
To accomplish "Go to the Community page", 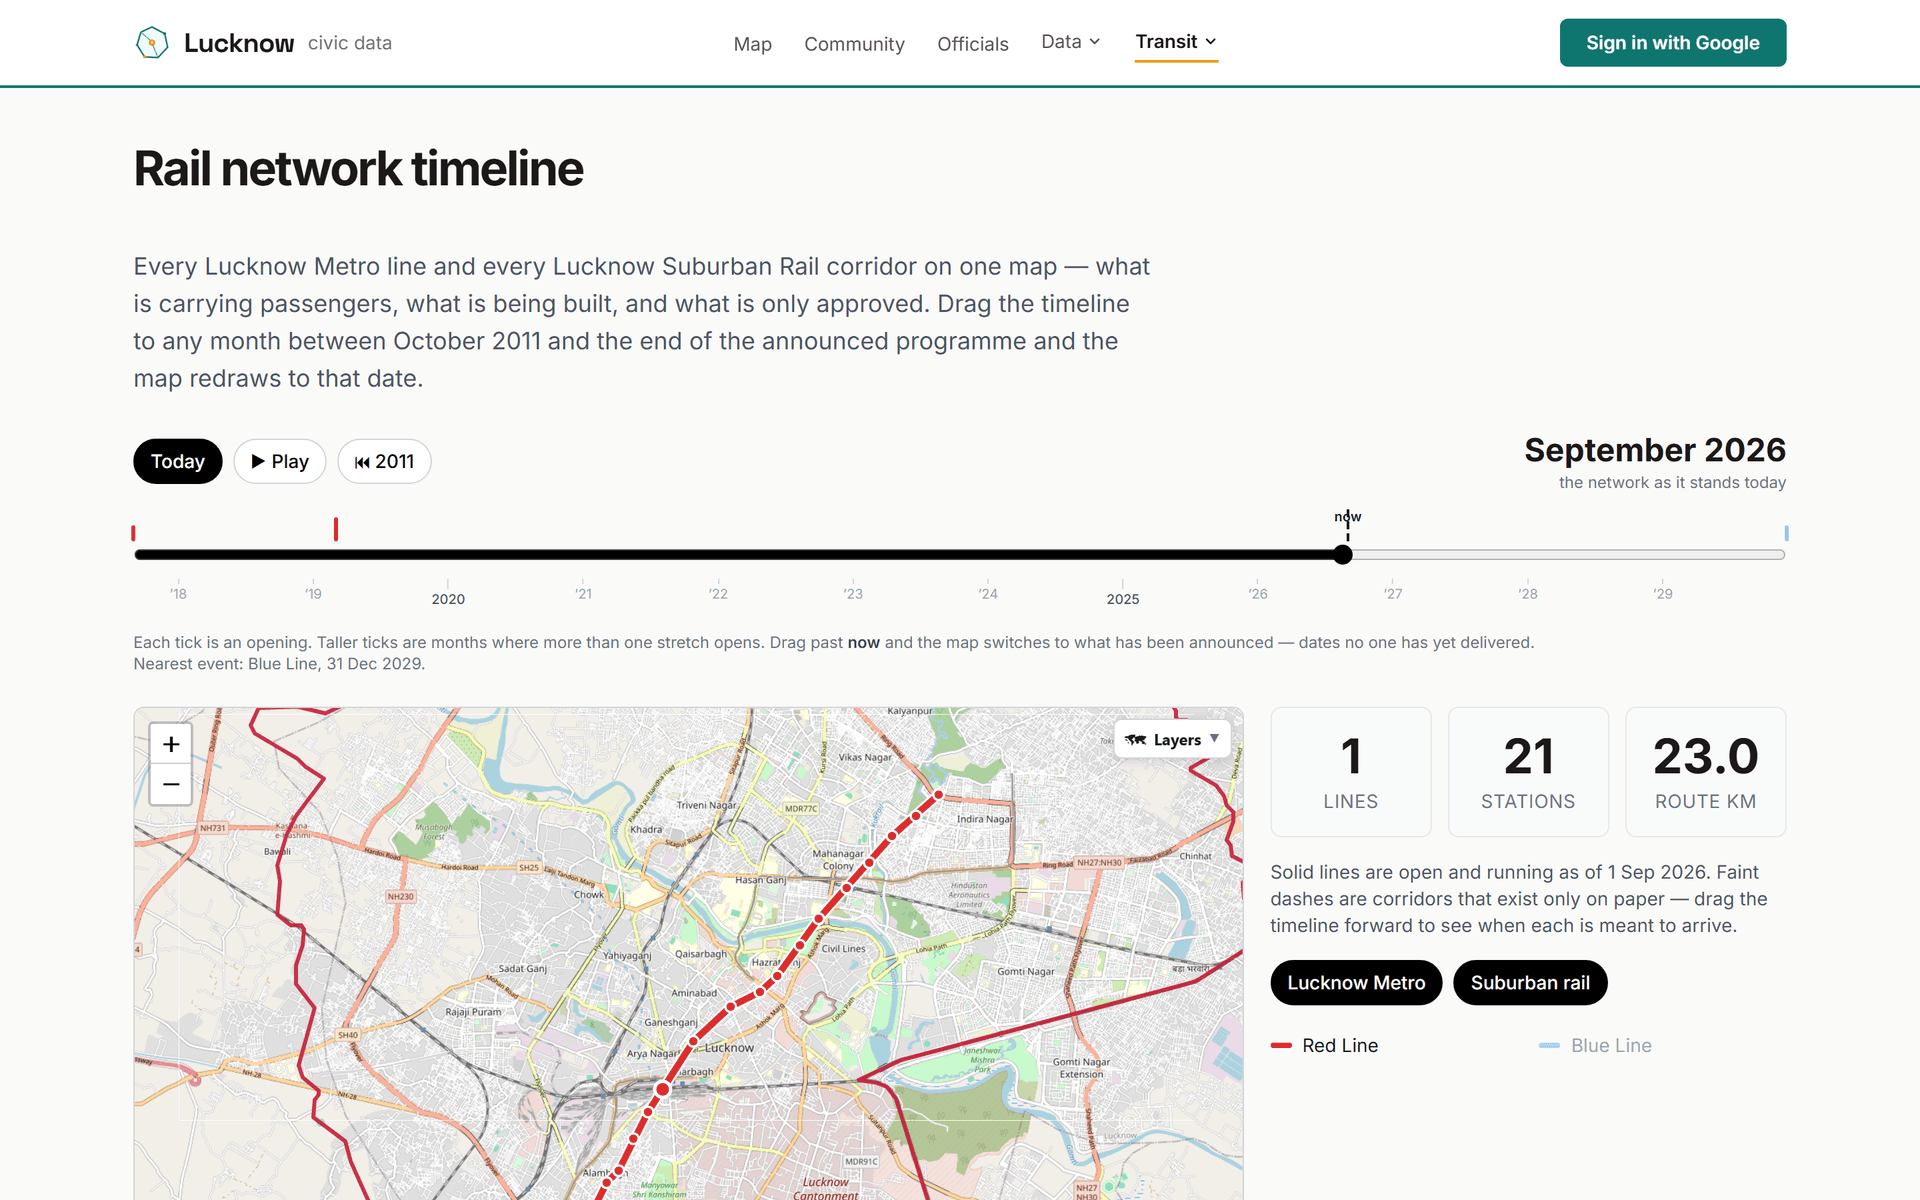I will coord(854,44).
